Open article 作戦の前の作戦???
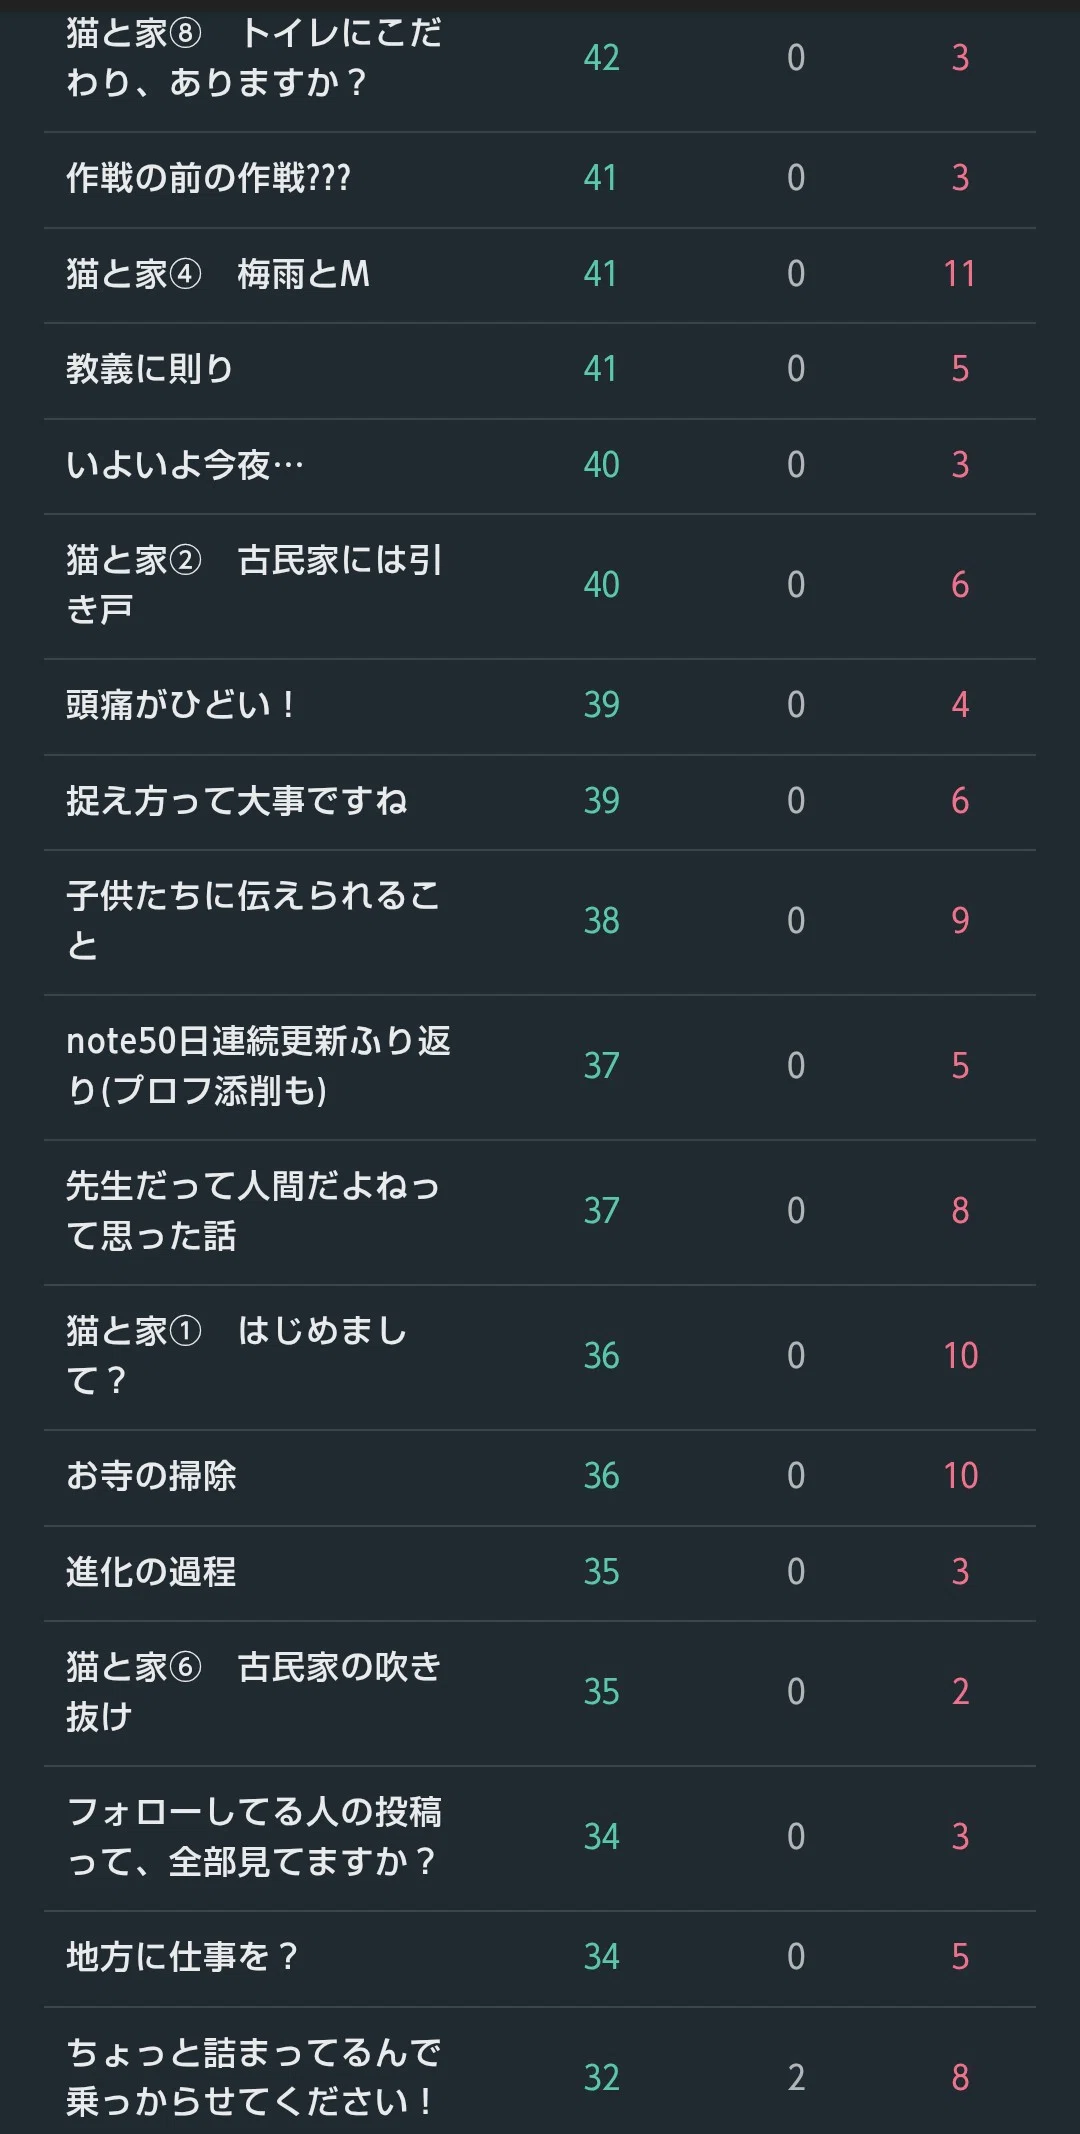1080x2134 pixels. coord(208,178)
